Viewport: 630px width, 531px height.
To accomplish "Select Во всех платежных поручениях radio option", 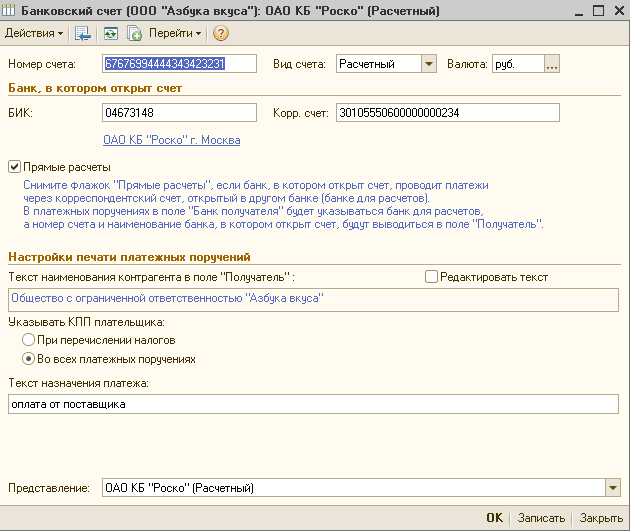I will coord(28,359).
